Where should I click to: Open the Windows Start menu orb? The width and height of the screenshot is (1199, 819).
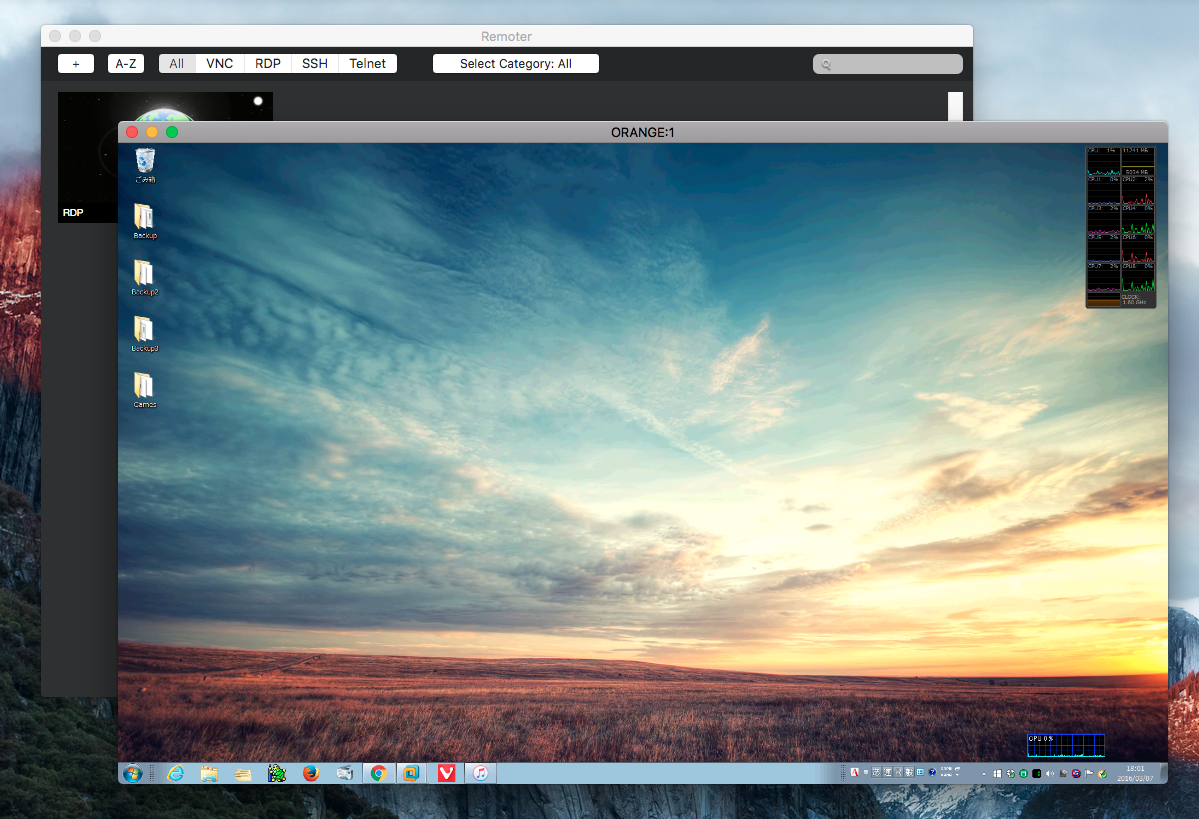click(x=132, y=773)
